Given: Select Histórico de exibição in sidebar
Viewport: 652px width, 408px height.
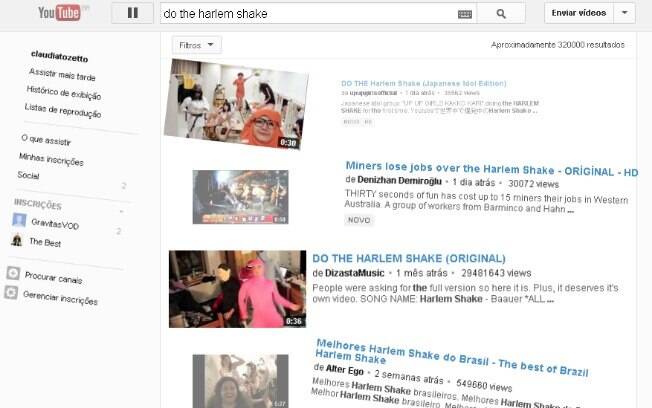Looking at the screenshot, I should [x=64, y=93].
